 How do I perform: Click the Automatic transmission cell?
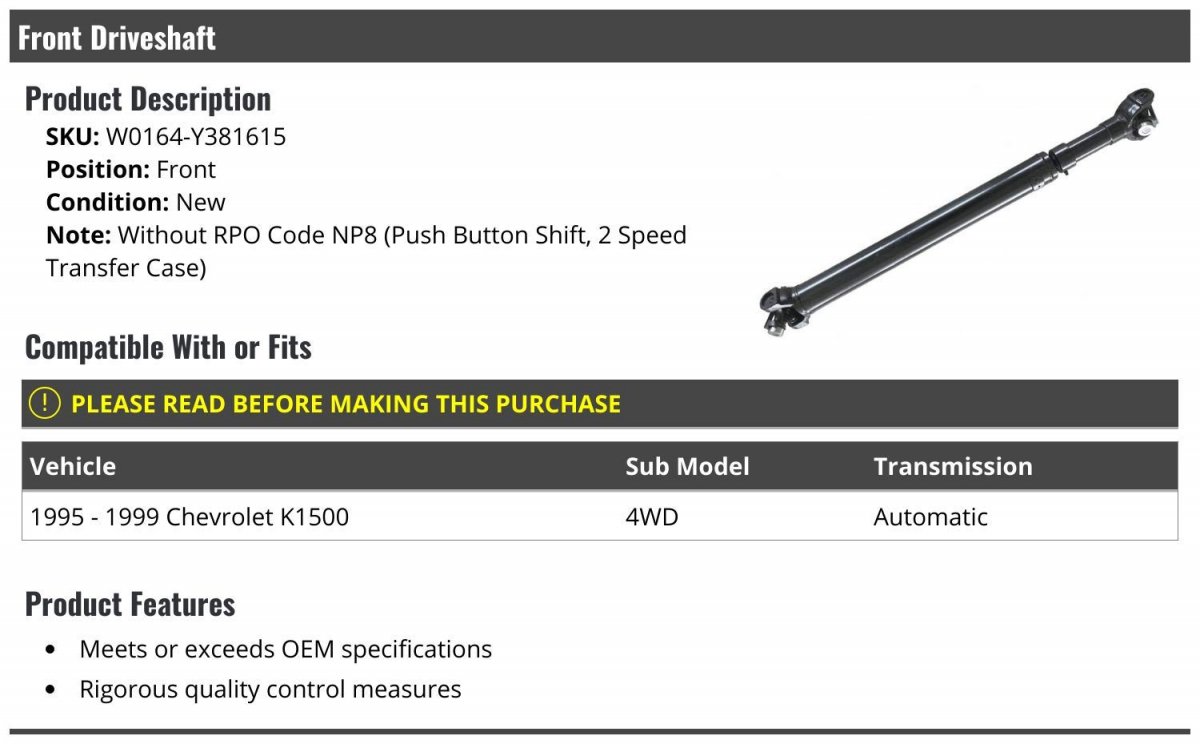tap(930, 517)
